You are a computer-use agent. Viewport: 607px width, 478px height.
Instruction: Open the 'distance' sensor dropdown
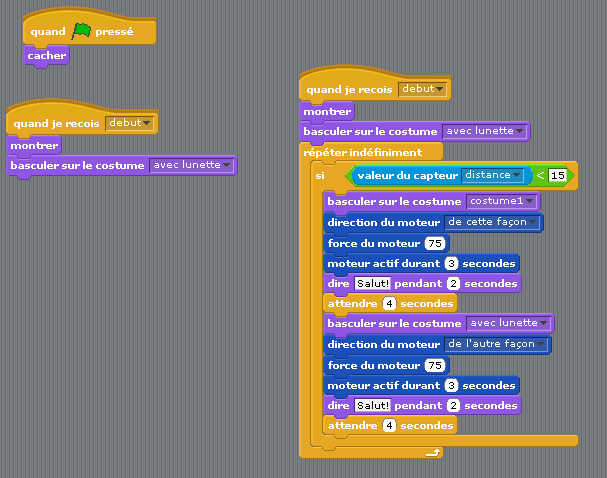point(492,175)
